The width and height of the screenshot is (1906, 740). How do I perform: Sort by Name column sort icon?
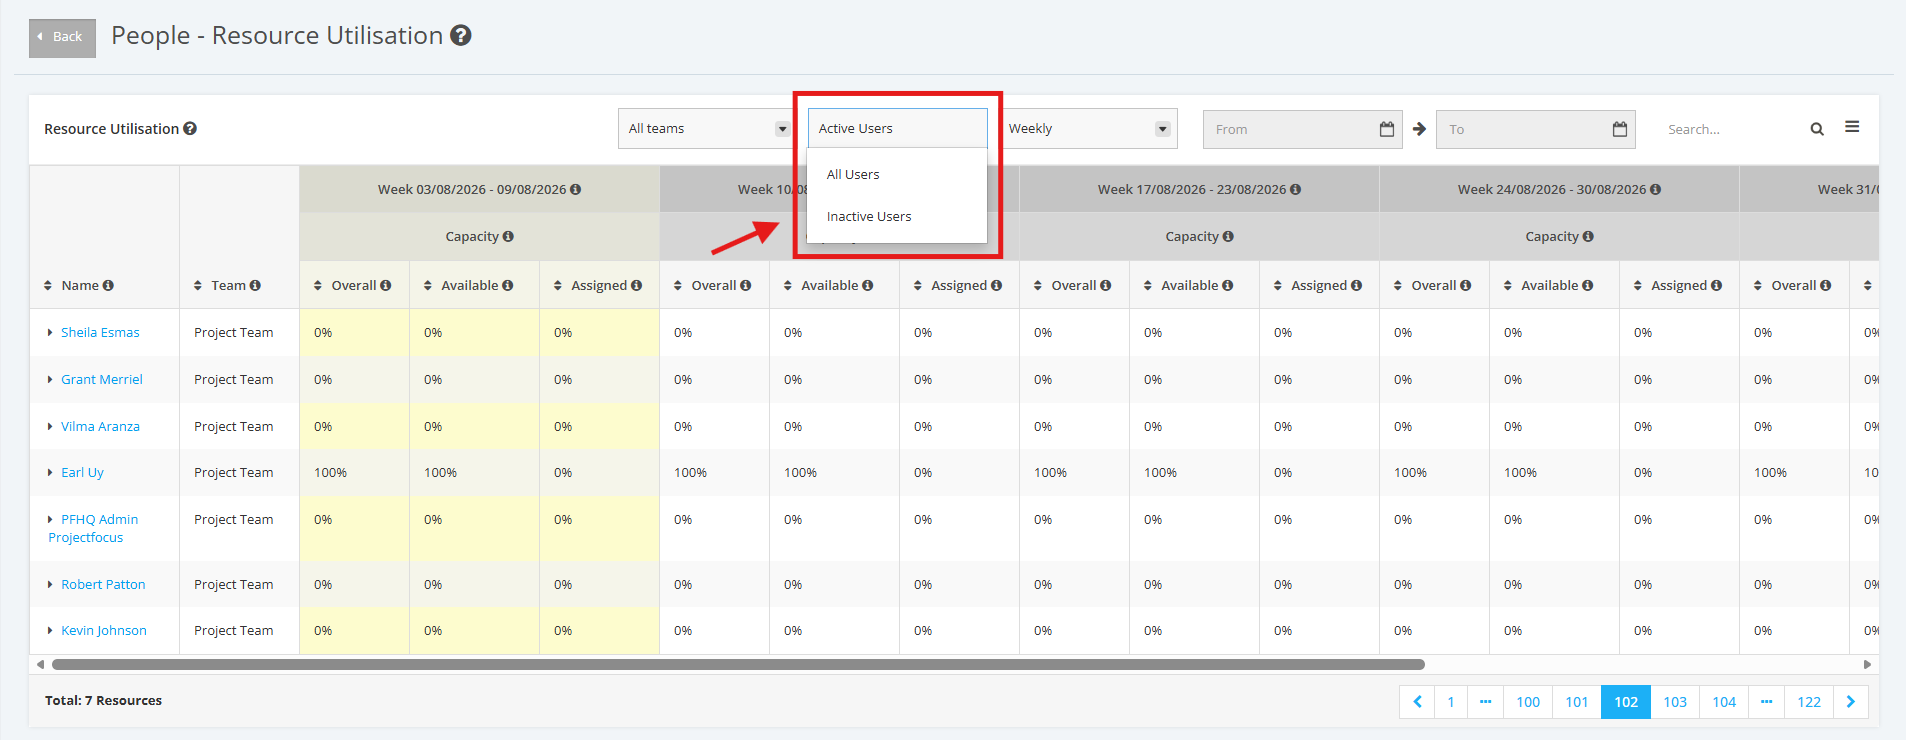[x=48, y=286]
